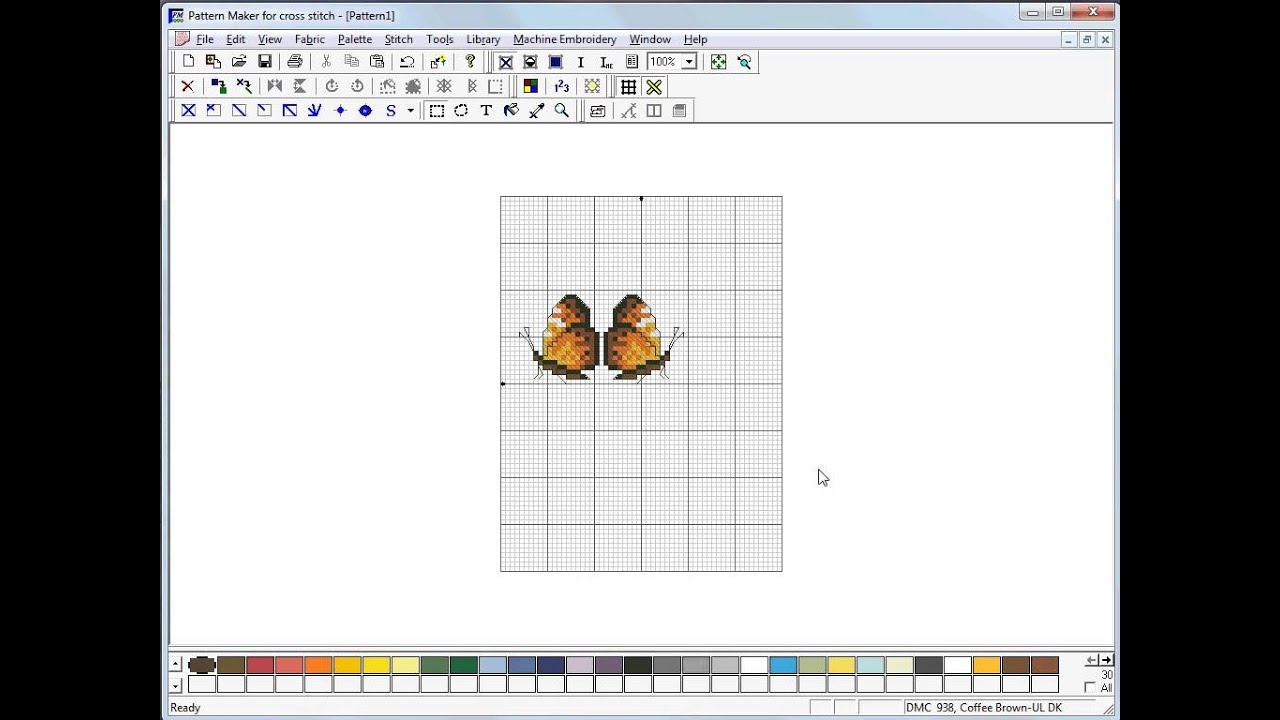Screen dimensions: 1280x720
Task: Undo the last action with the curved arrow
Action: click(407, 62)
